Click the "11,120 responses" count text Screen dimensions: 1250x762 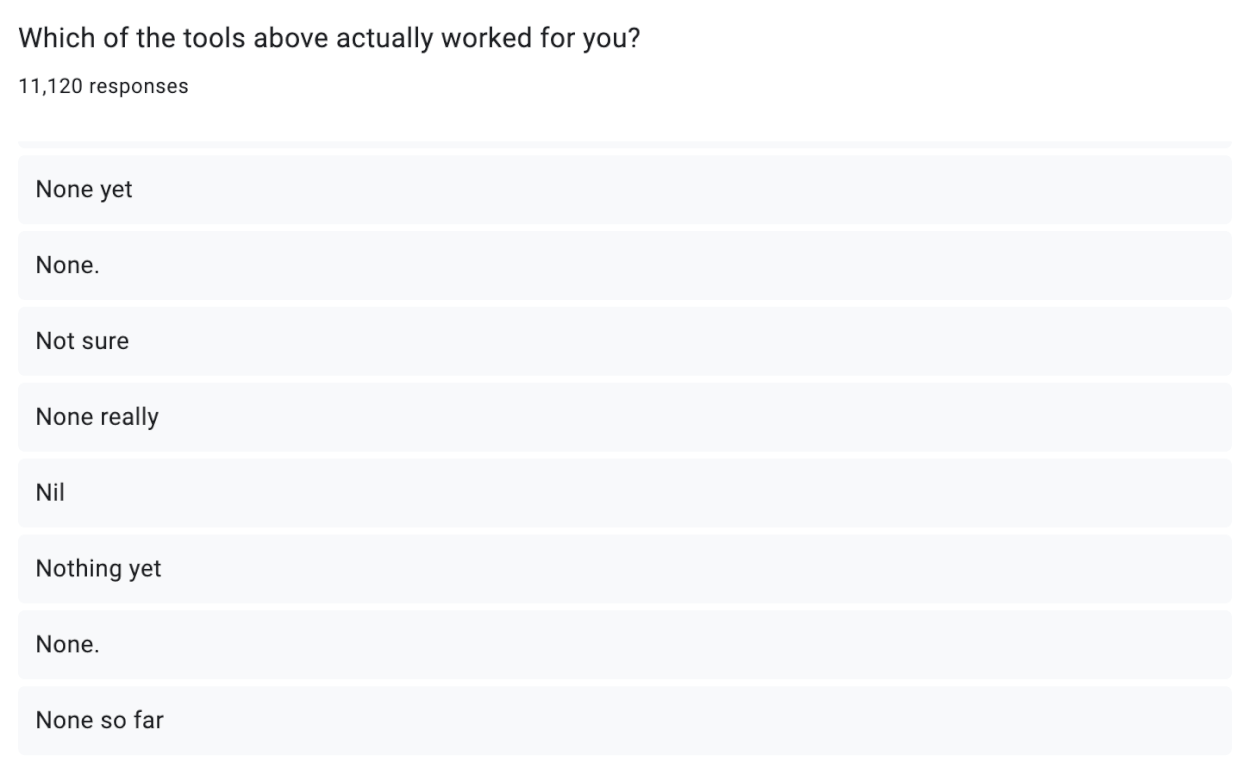point(103,87)
